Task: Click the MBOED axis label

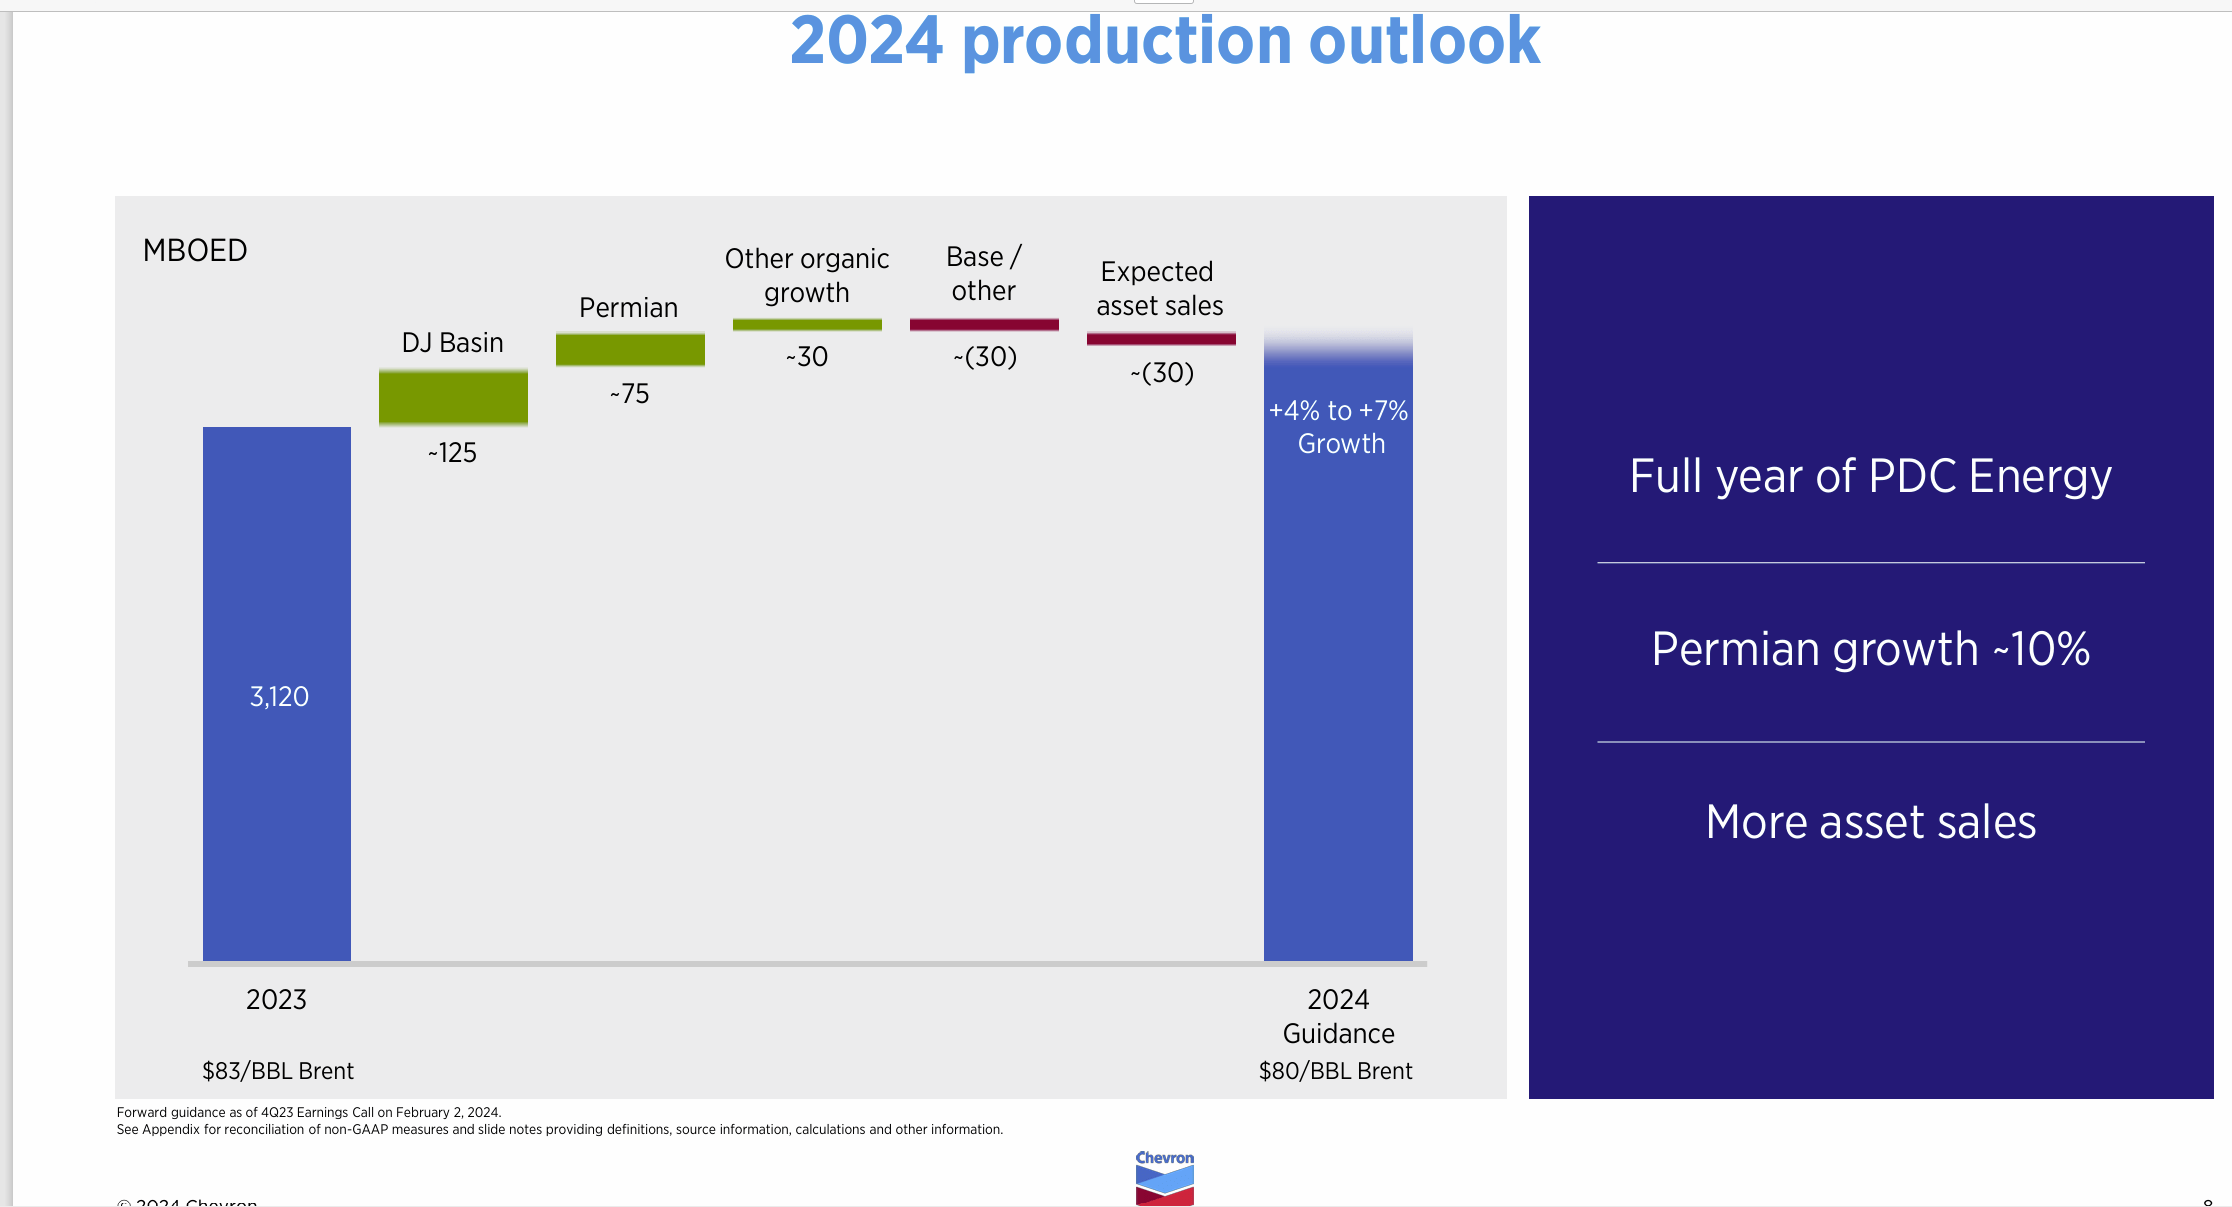Action: 196,250
